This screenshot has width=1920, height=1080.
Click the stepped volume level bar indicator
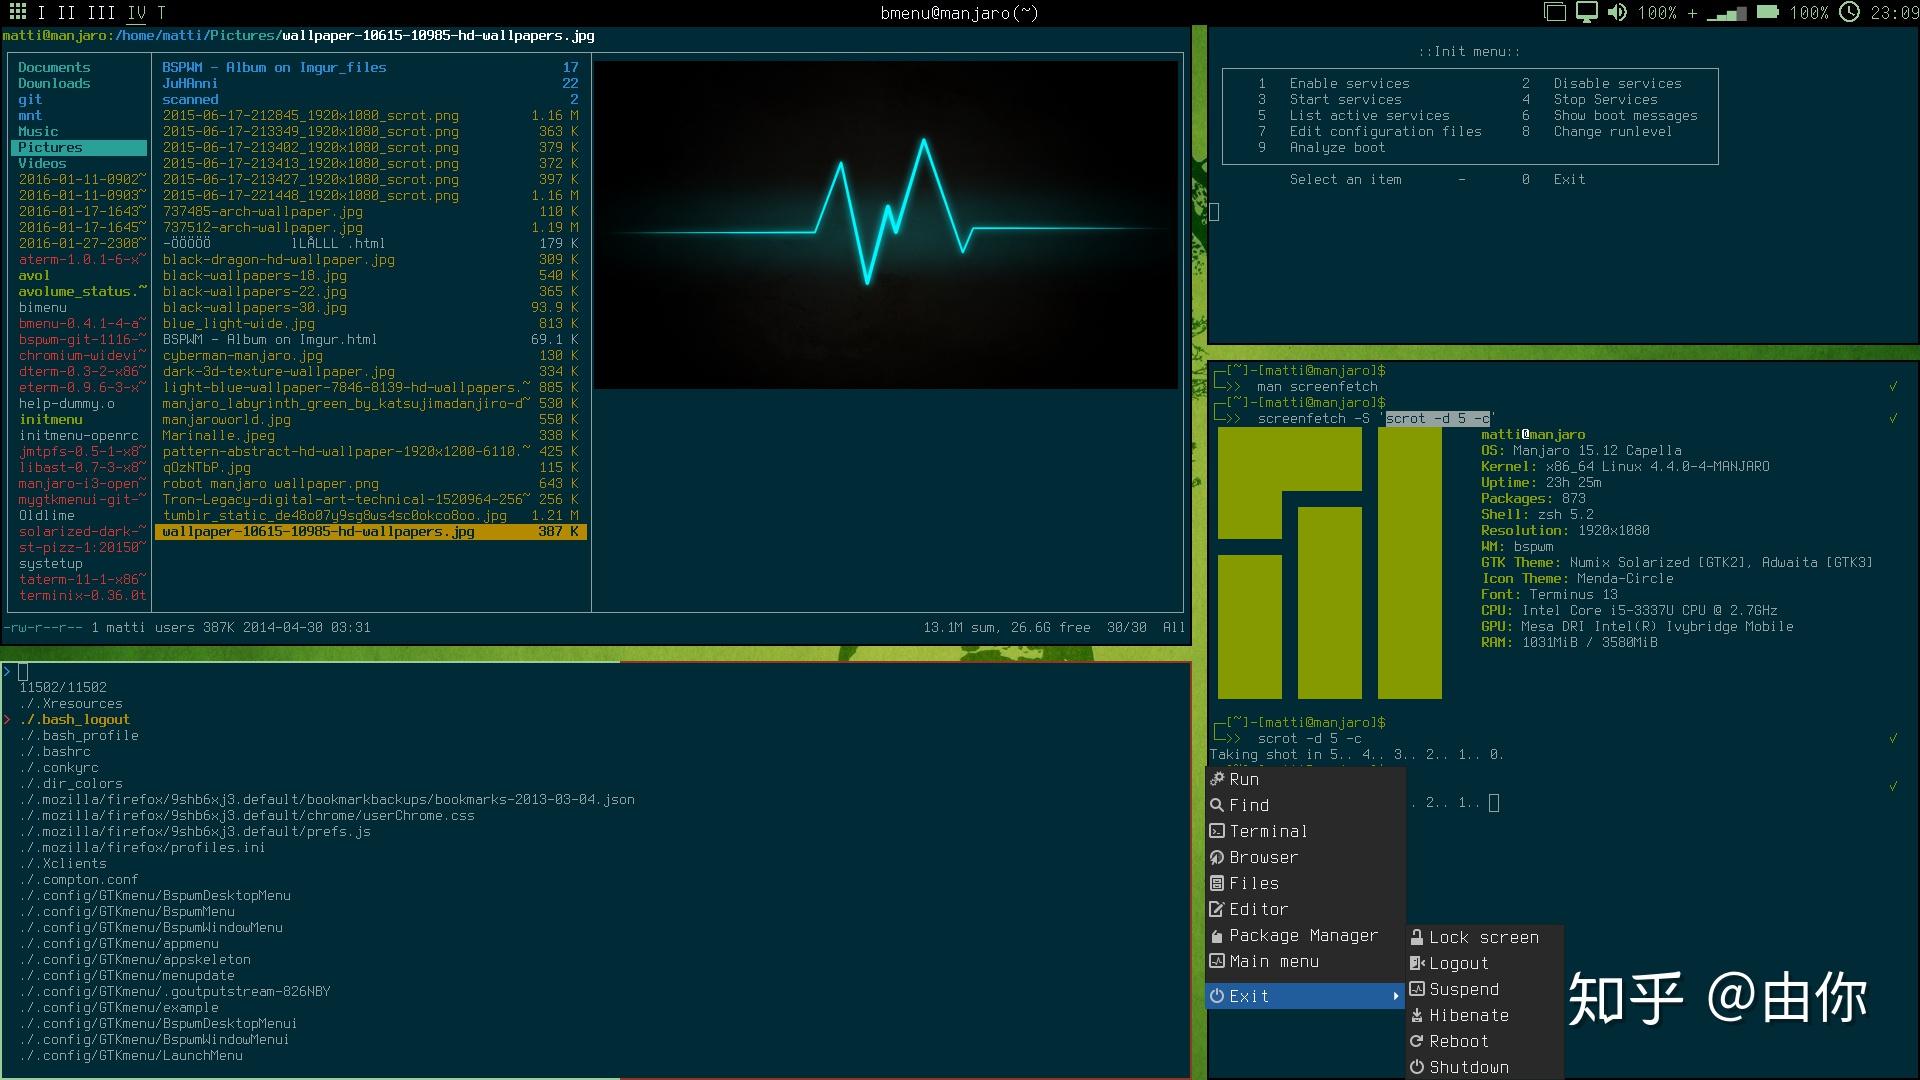point(1725,13)
